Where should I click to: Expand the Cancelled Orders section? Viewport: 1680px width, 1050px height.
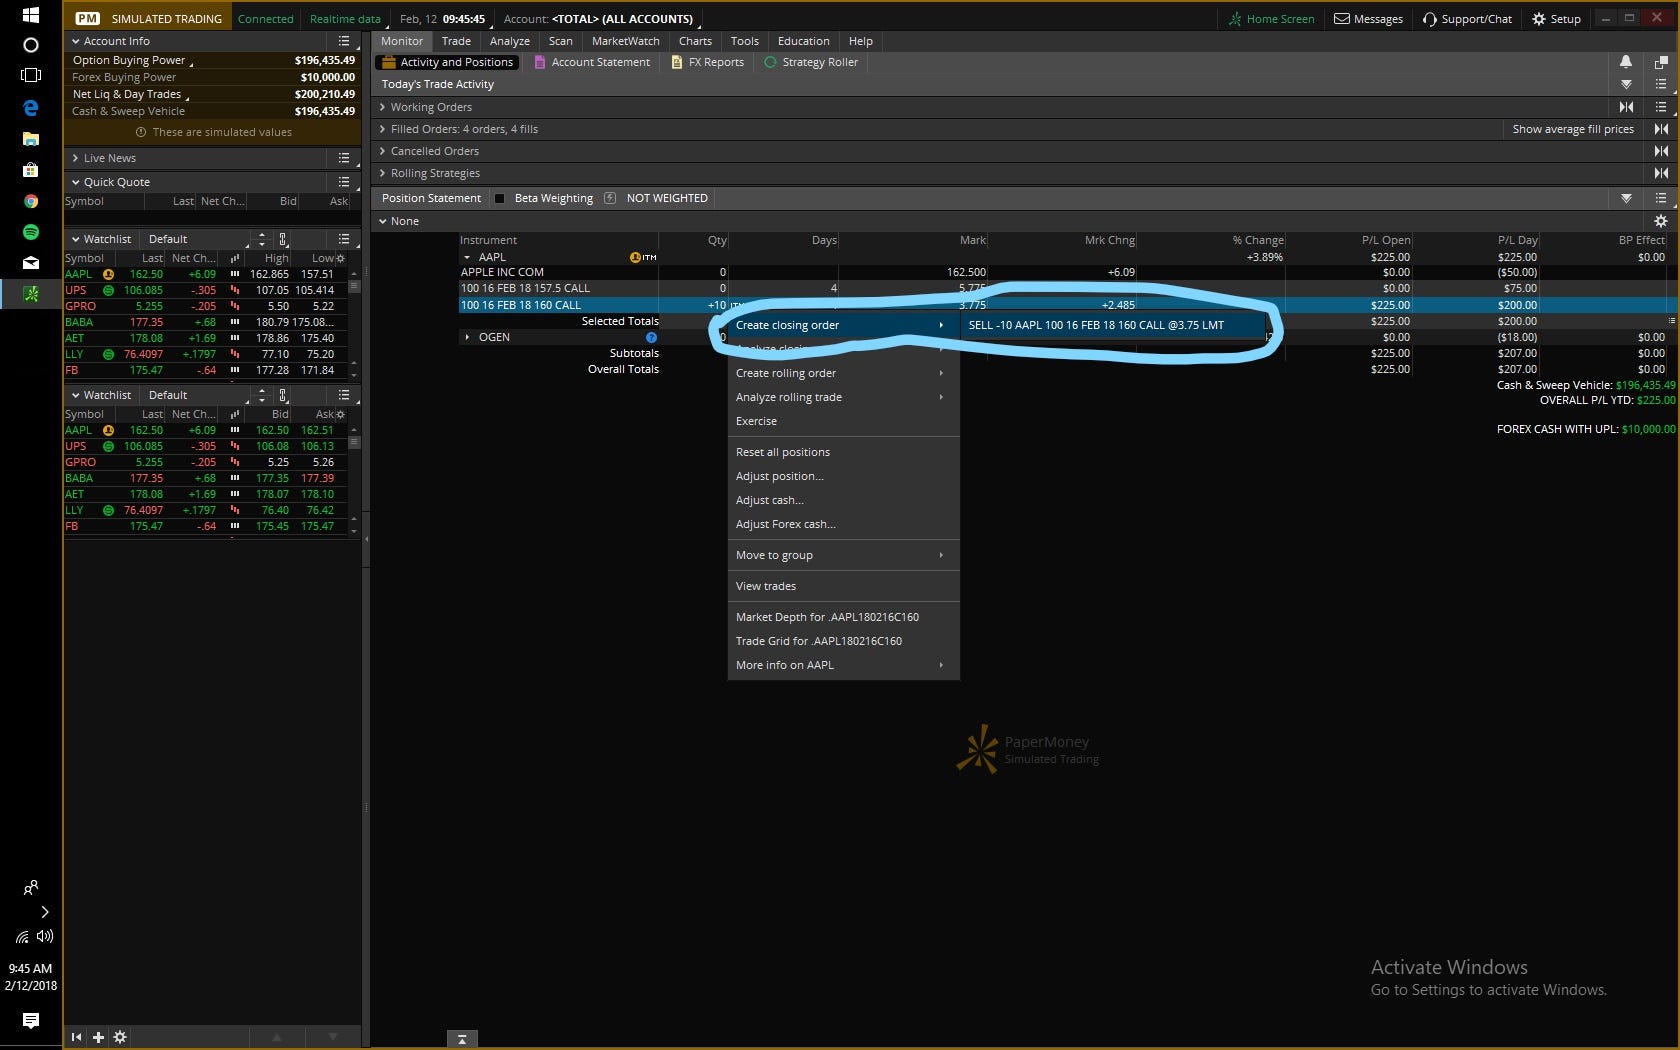point(383,151)
